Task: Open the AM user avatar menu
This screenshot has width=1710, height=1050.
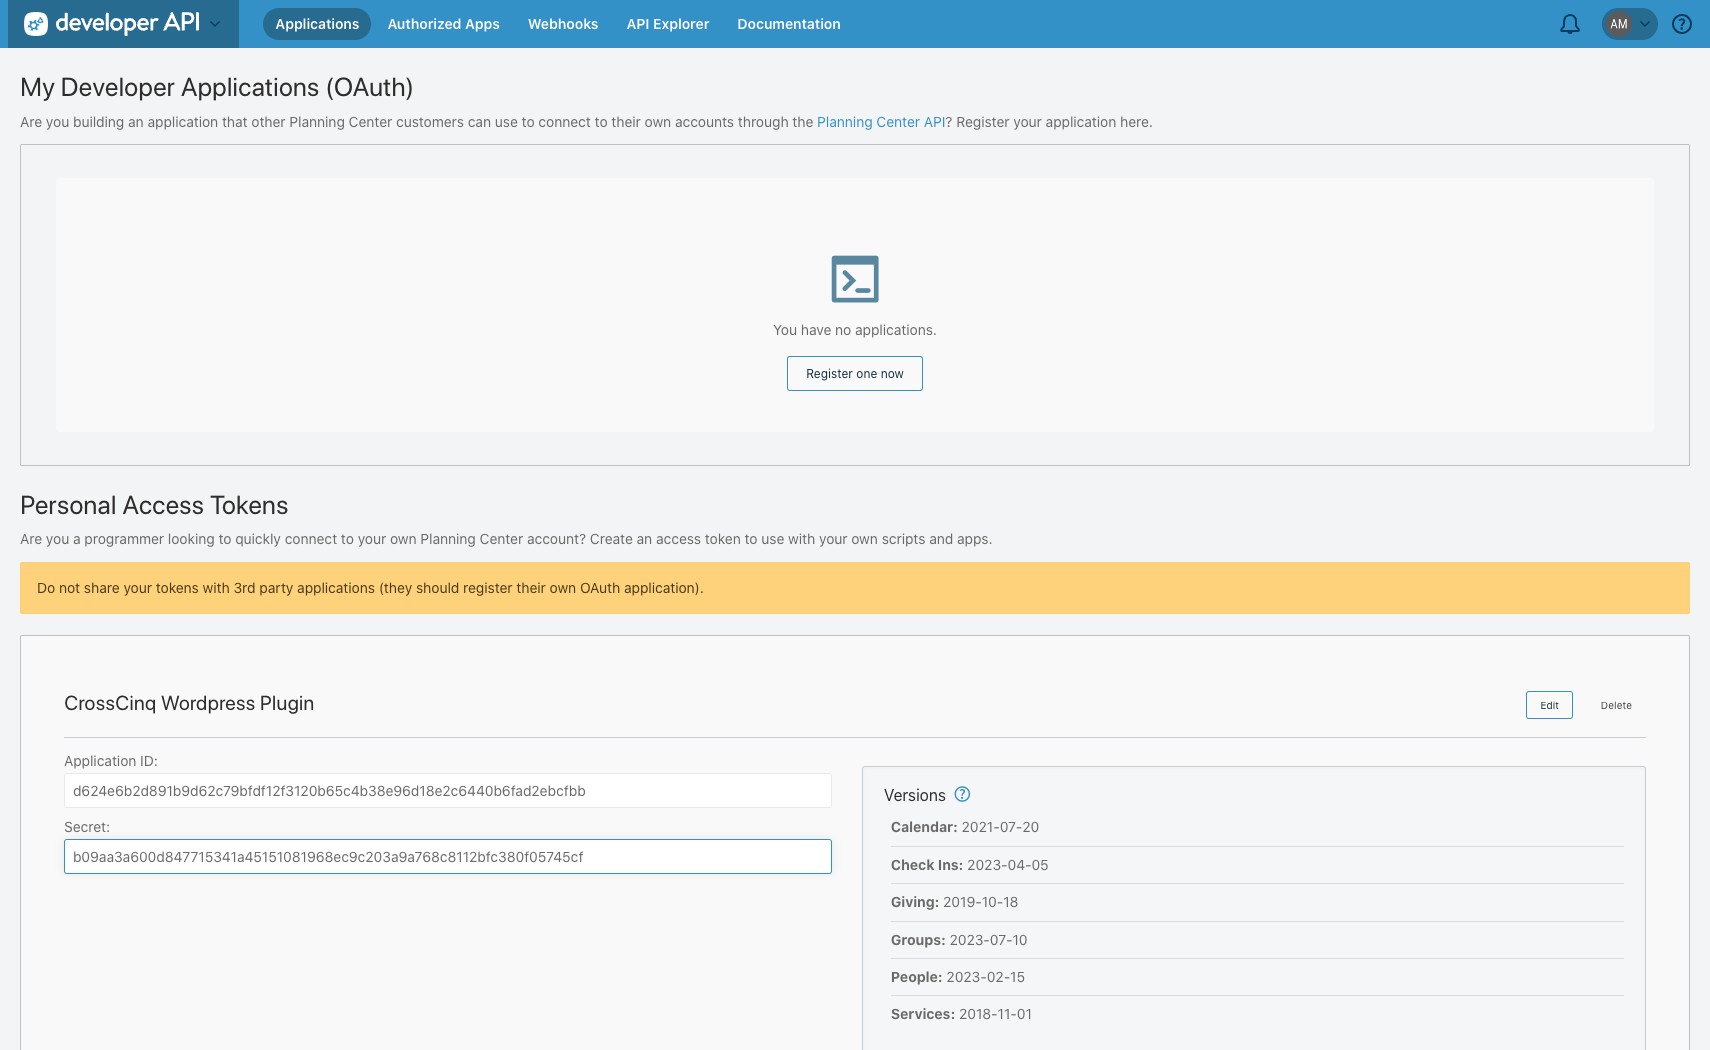Action: click(x=1629, y=24)
